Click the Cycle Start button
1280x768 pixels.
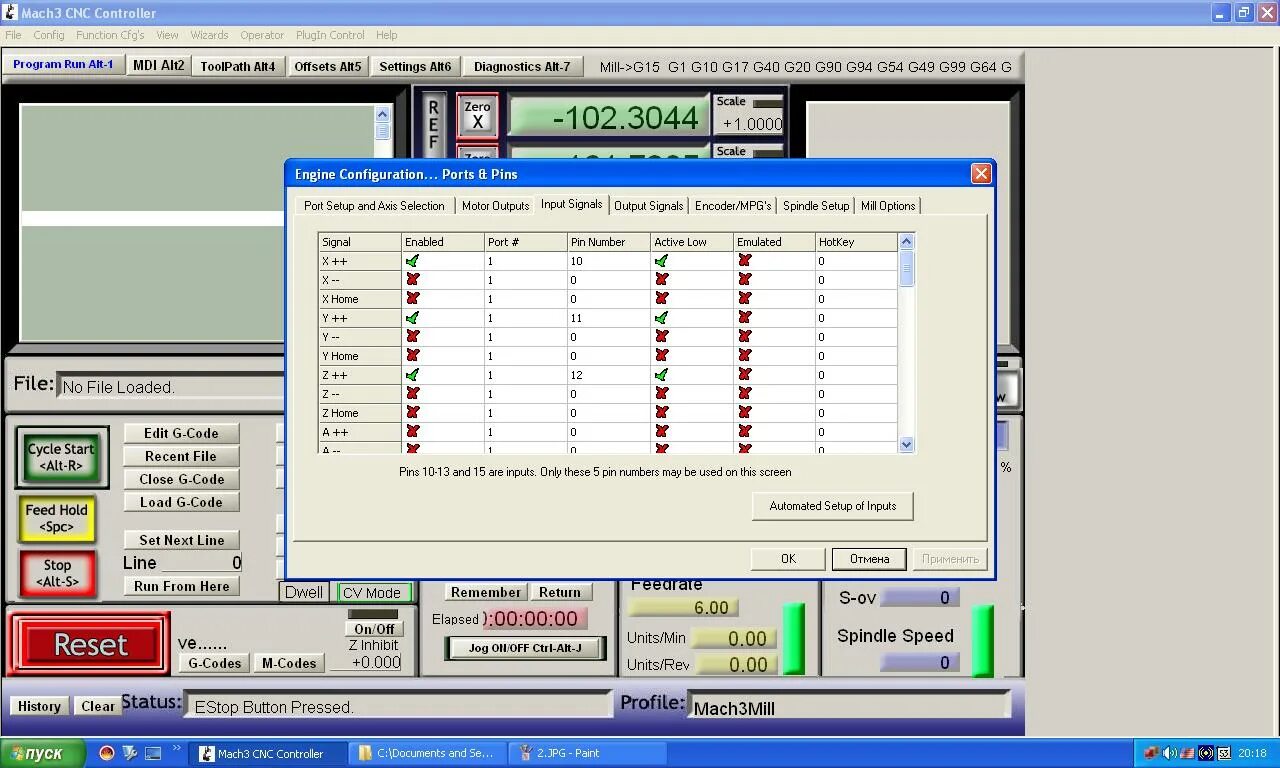point(60,457)
